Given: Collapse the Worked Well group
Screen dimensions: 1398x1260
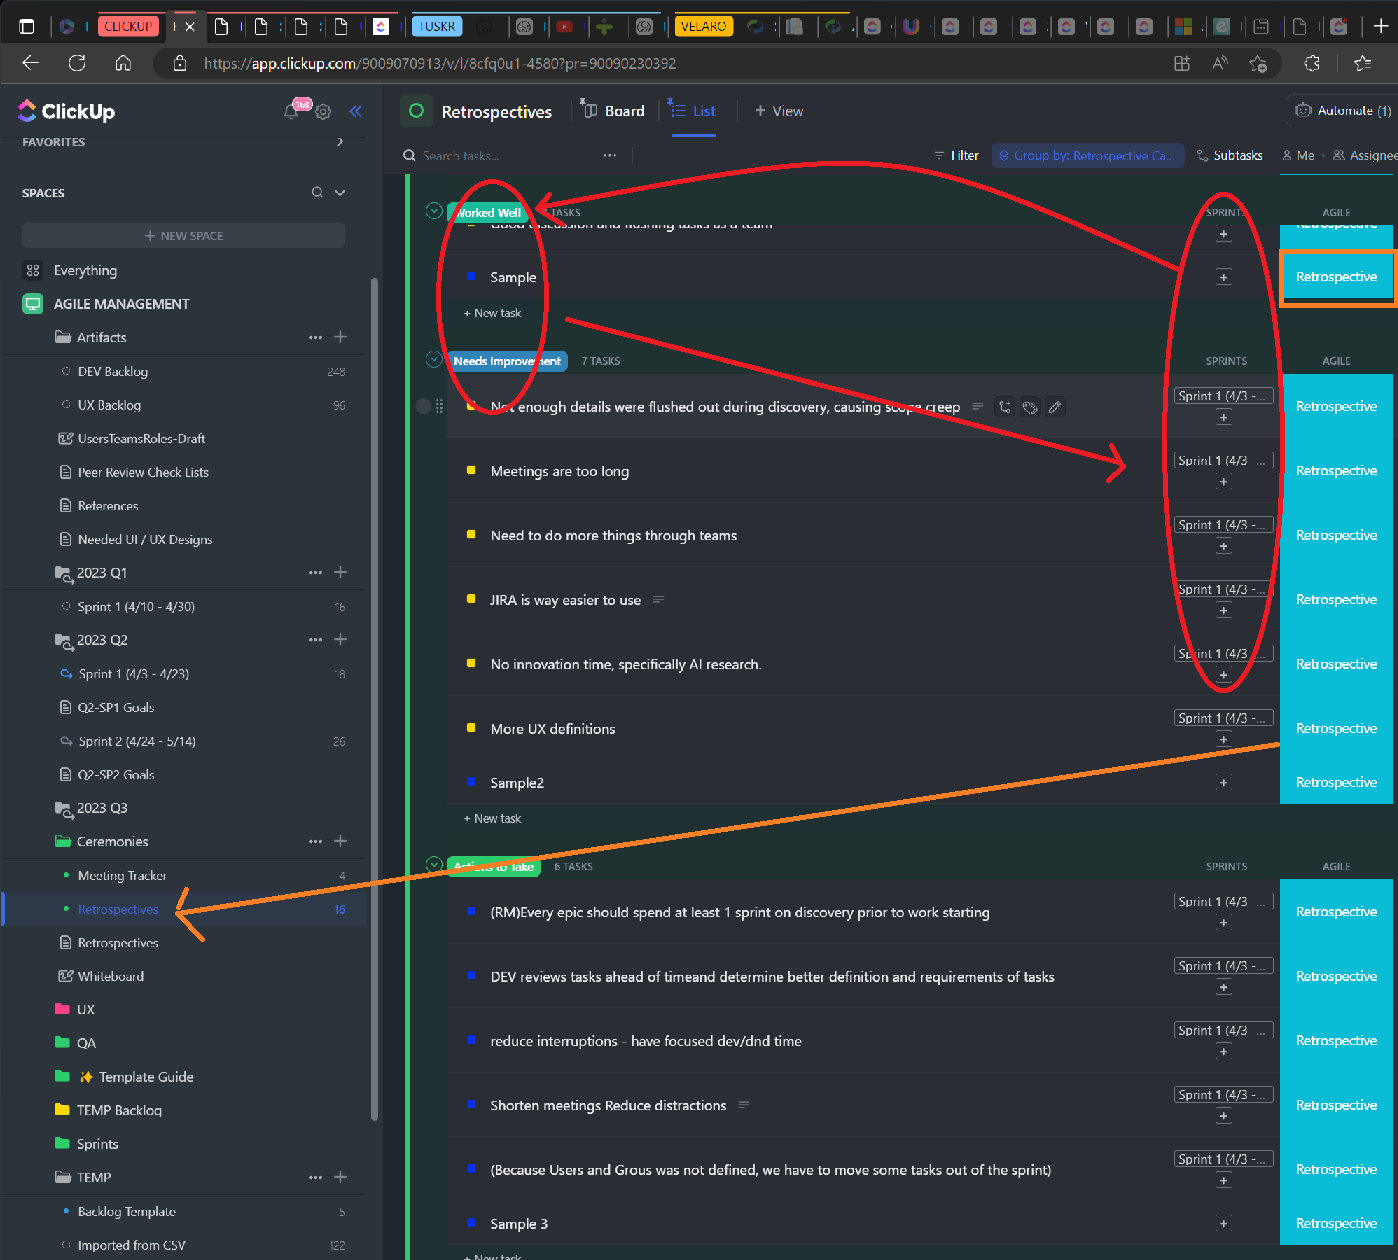Looking at the screenshot, I should (433, 211).
